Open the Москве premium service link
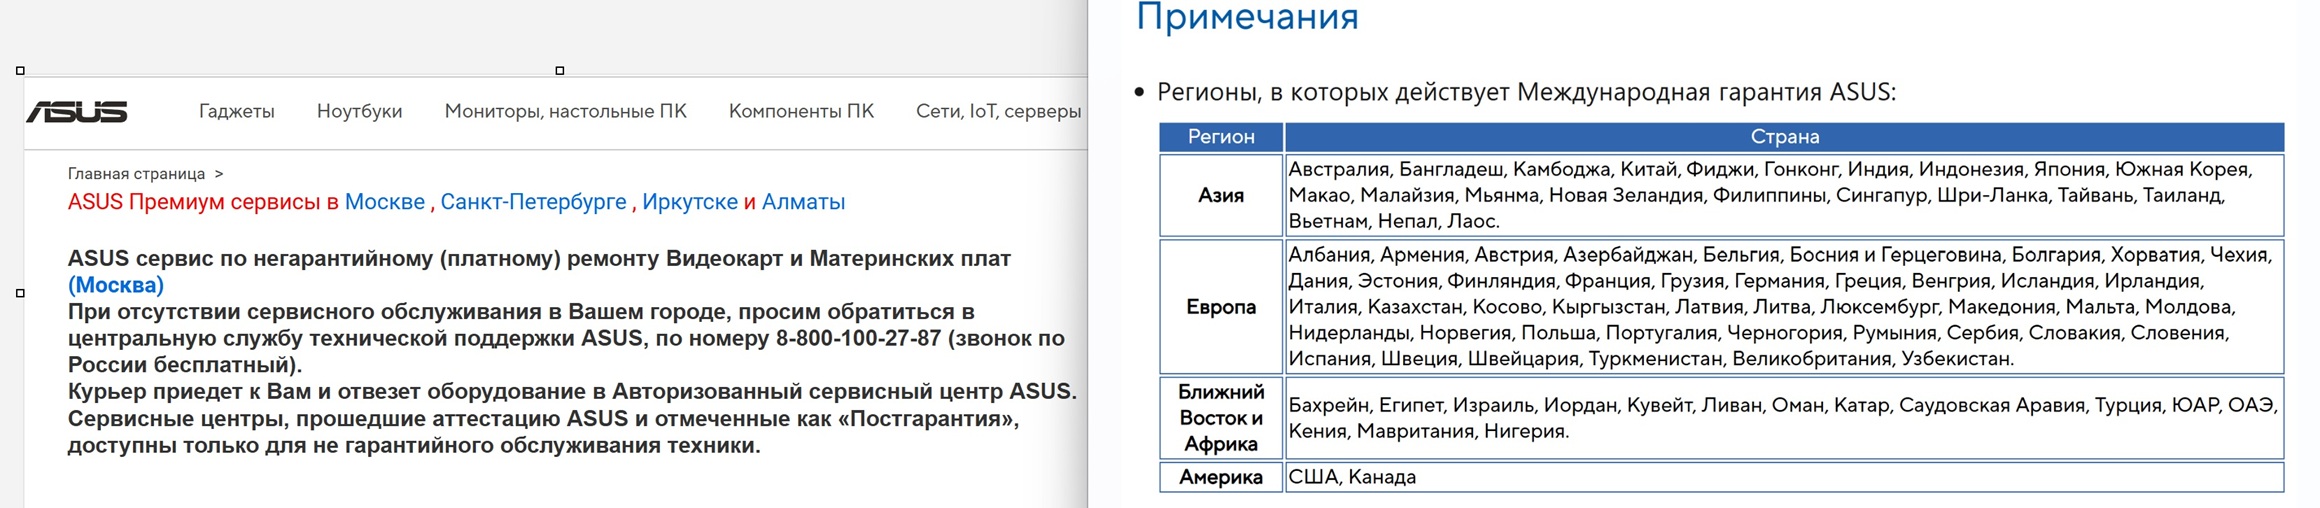This screenshot has width=2320, height=508. click(x=385, y=202)
